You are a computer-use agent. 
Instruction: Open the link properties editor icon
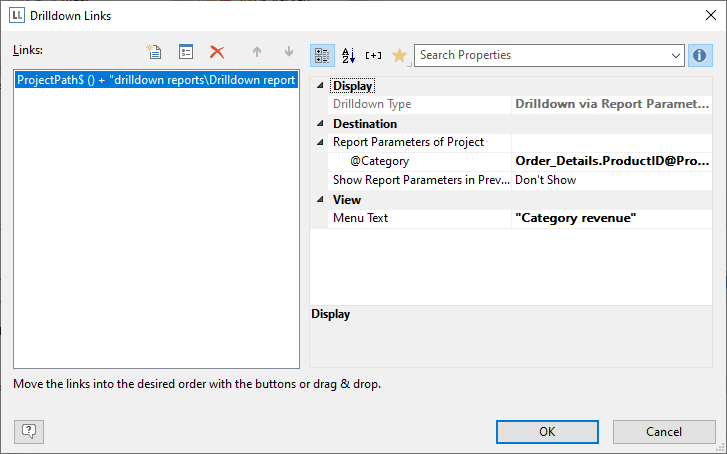click(x=186, y=51)
